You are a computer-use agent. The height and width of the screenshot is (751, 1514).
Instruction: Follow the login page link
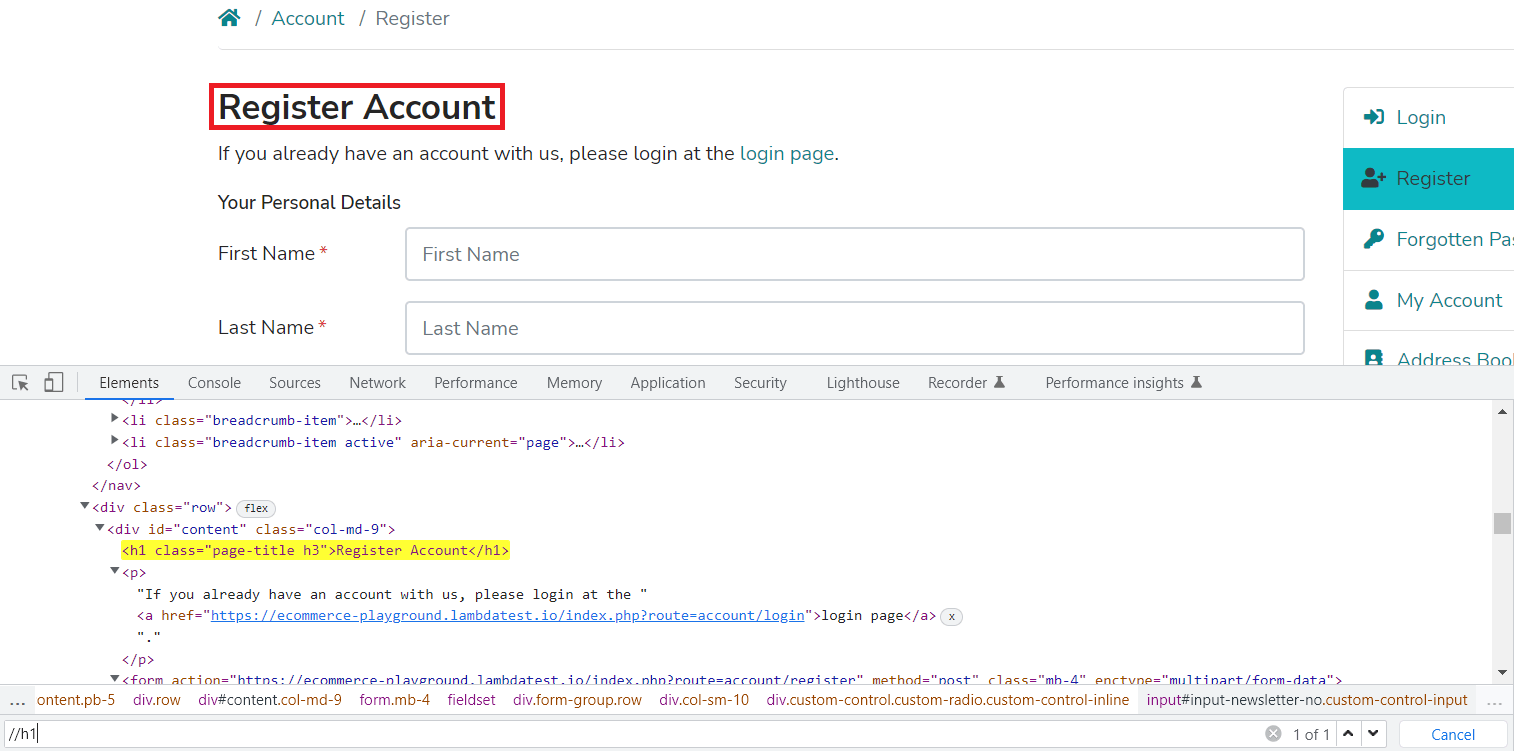coord(786,154)
